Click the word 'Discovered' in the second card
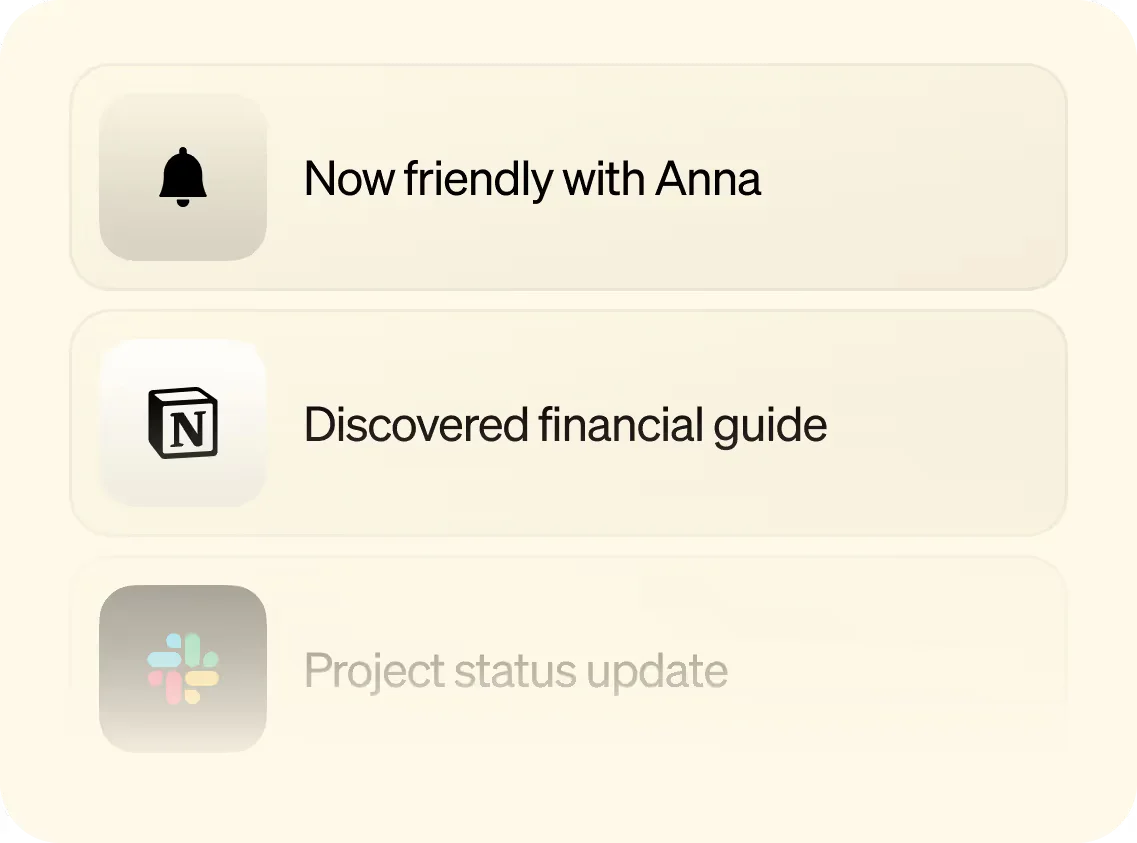Screen dimensions: 1137x843 (x=416, y=425)
